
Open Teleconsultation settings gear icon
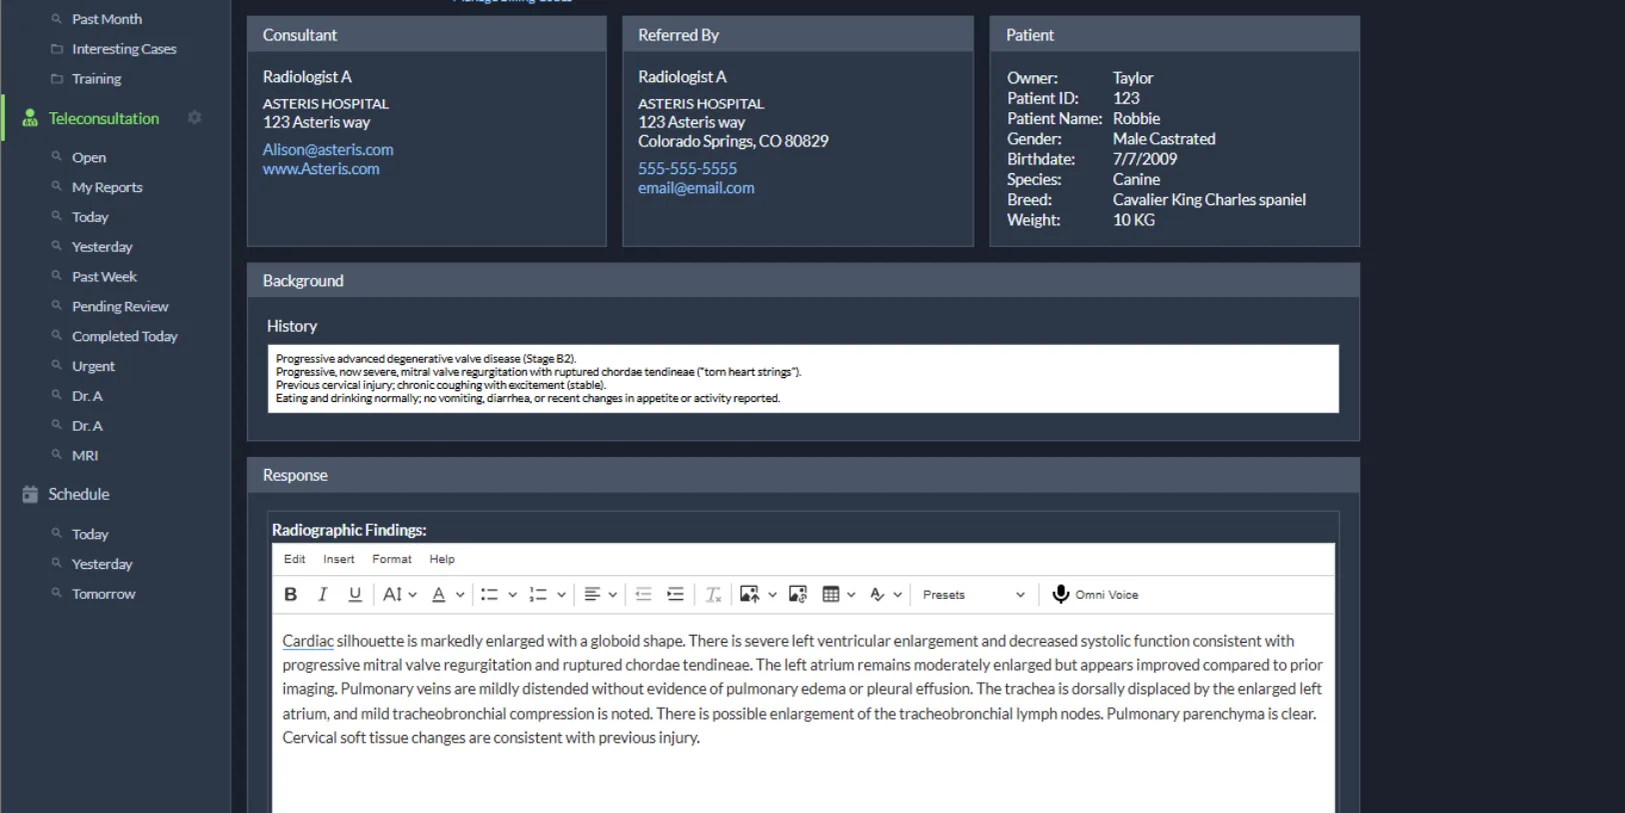[x=195, y=118]
